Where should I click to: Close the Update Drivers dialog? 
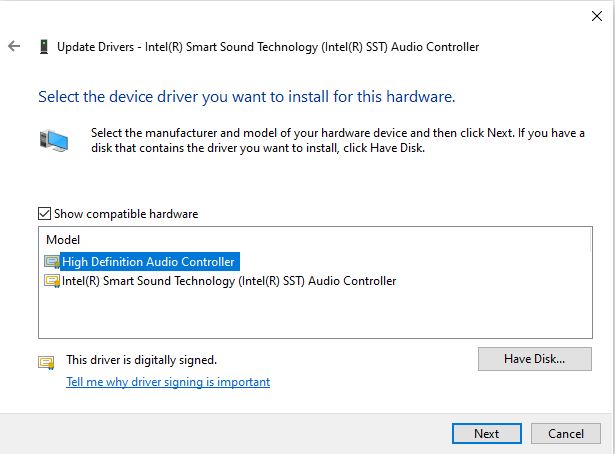597,16
